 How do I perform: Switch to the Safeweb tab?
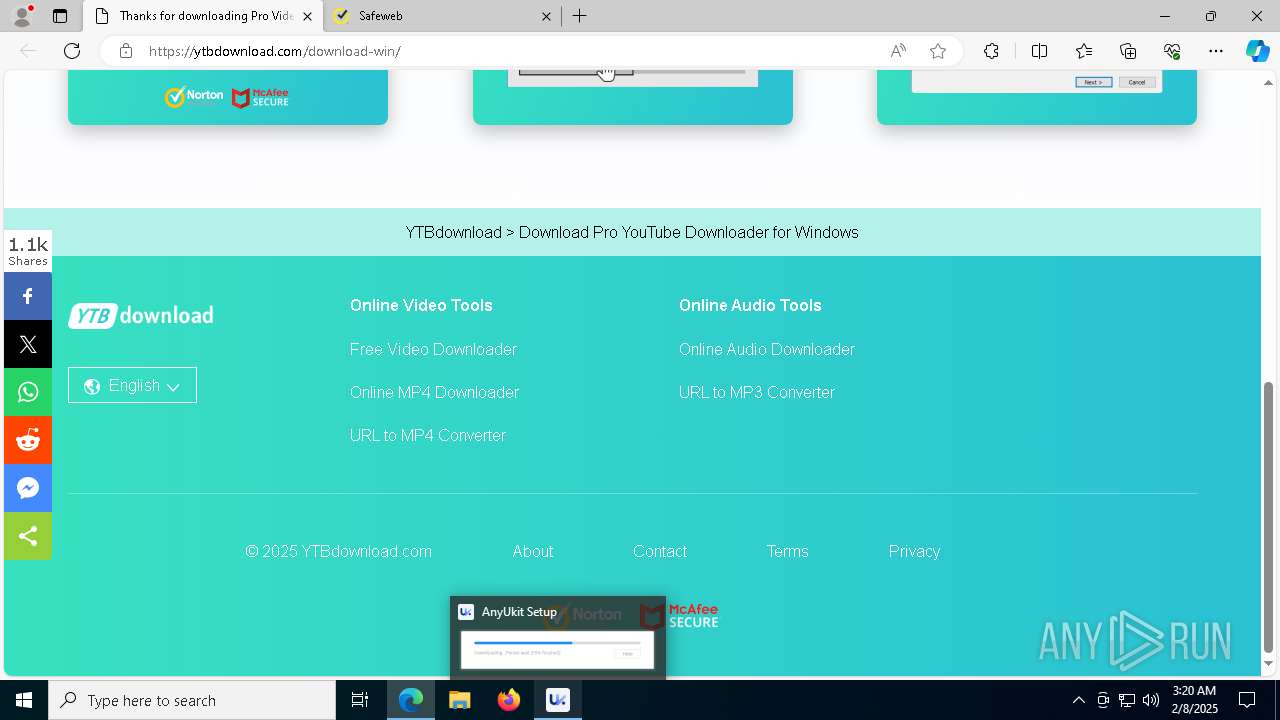tap(440, 16)
